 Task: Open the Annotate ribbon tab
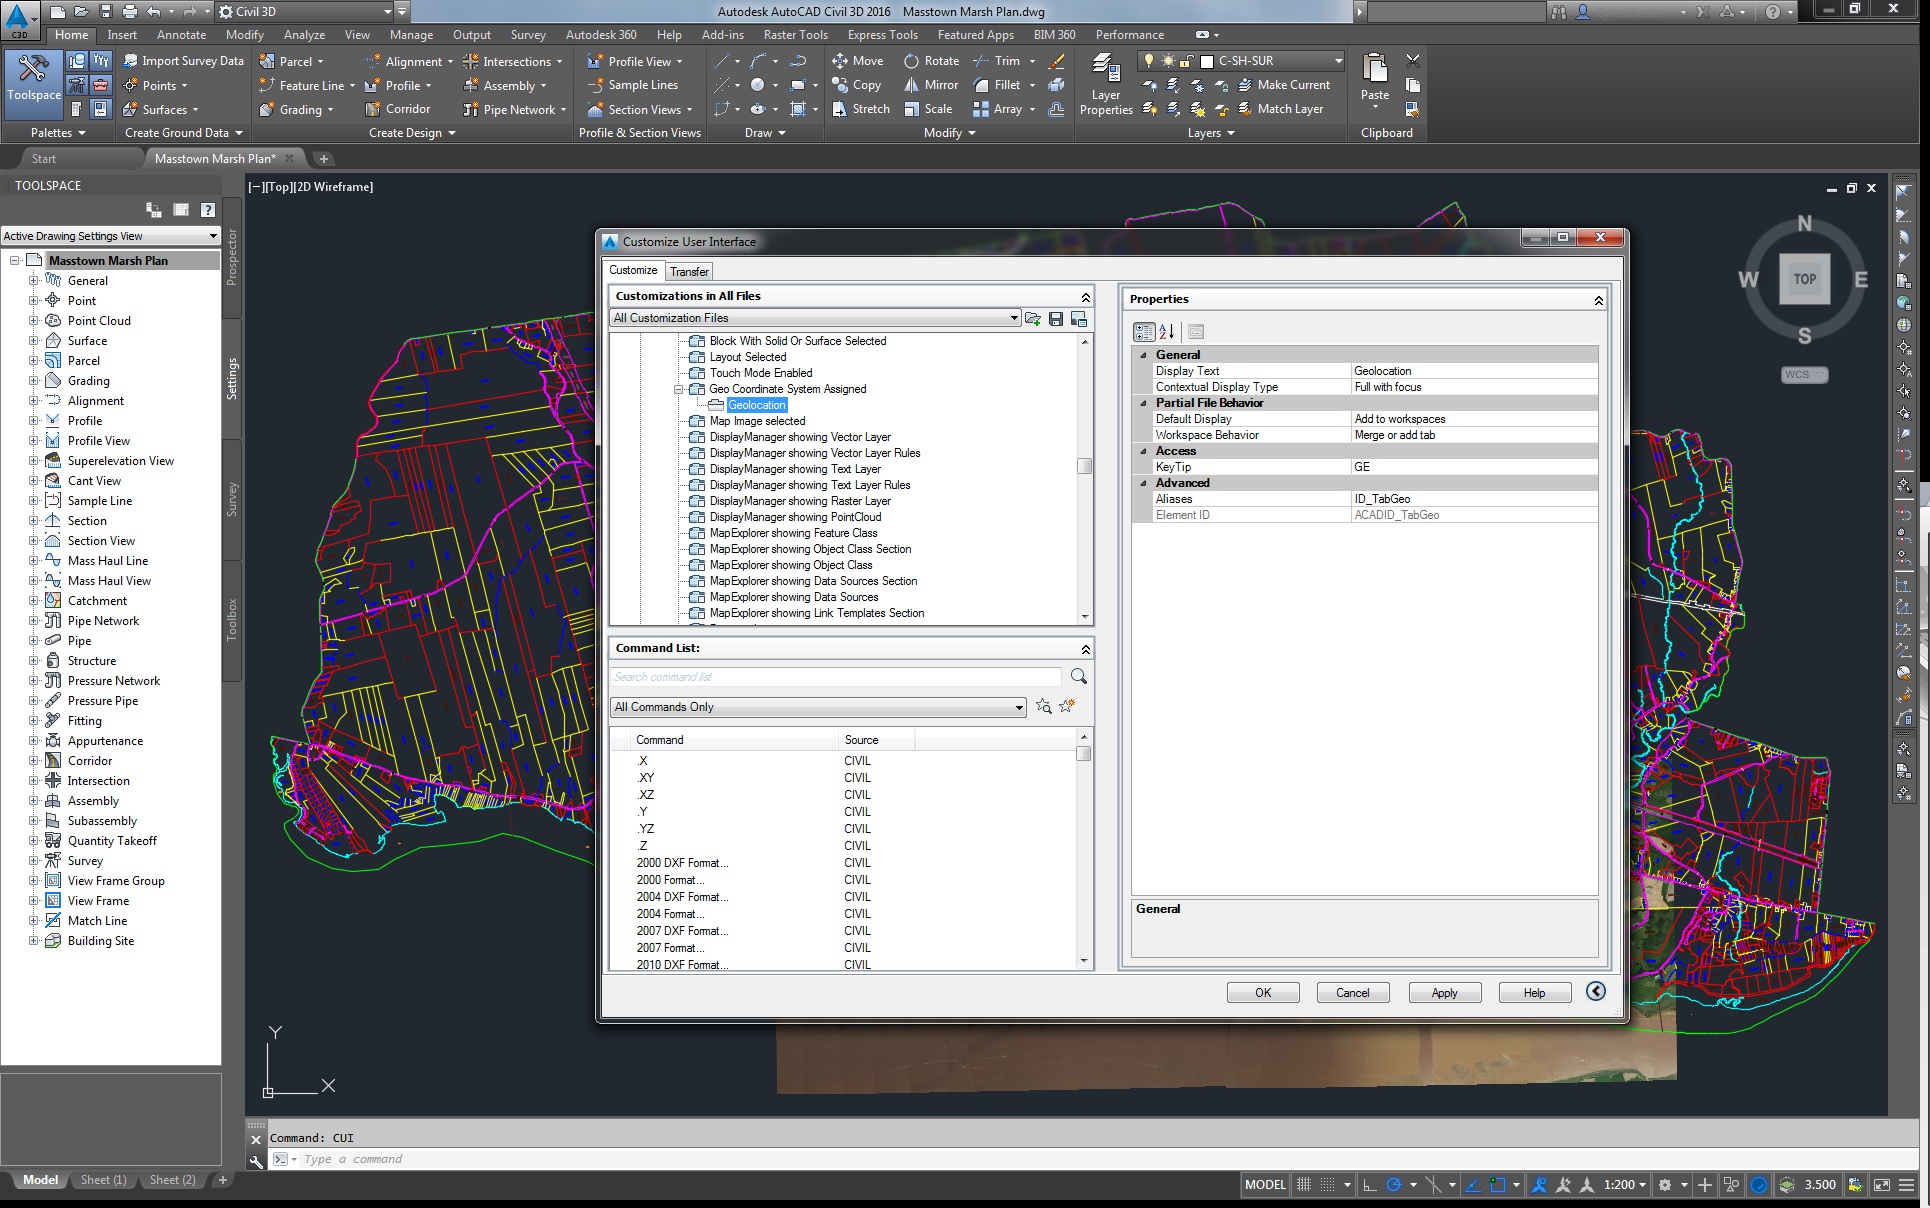coord(181,35)
